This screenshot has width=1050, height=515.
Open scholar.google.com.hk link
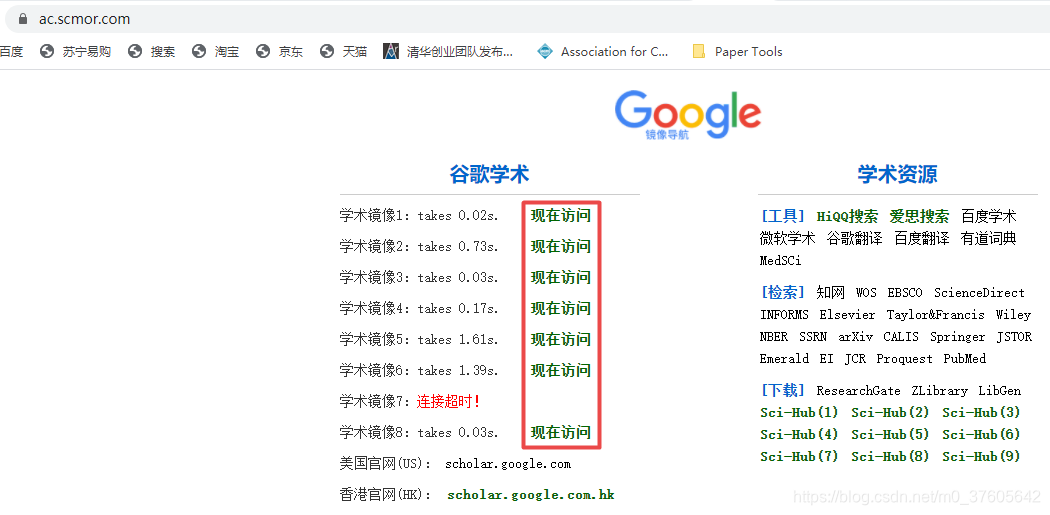point(530,495)
